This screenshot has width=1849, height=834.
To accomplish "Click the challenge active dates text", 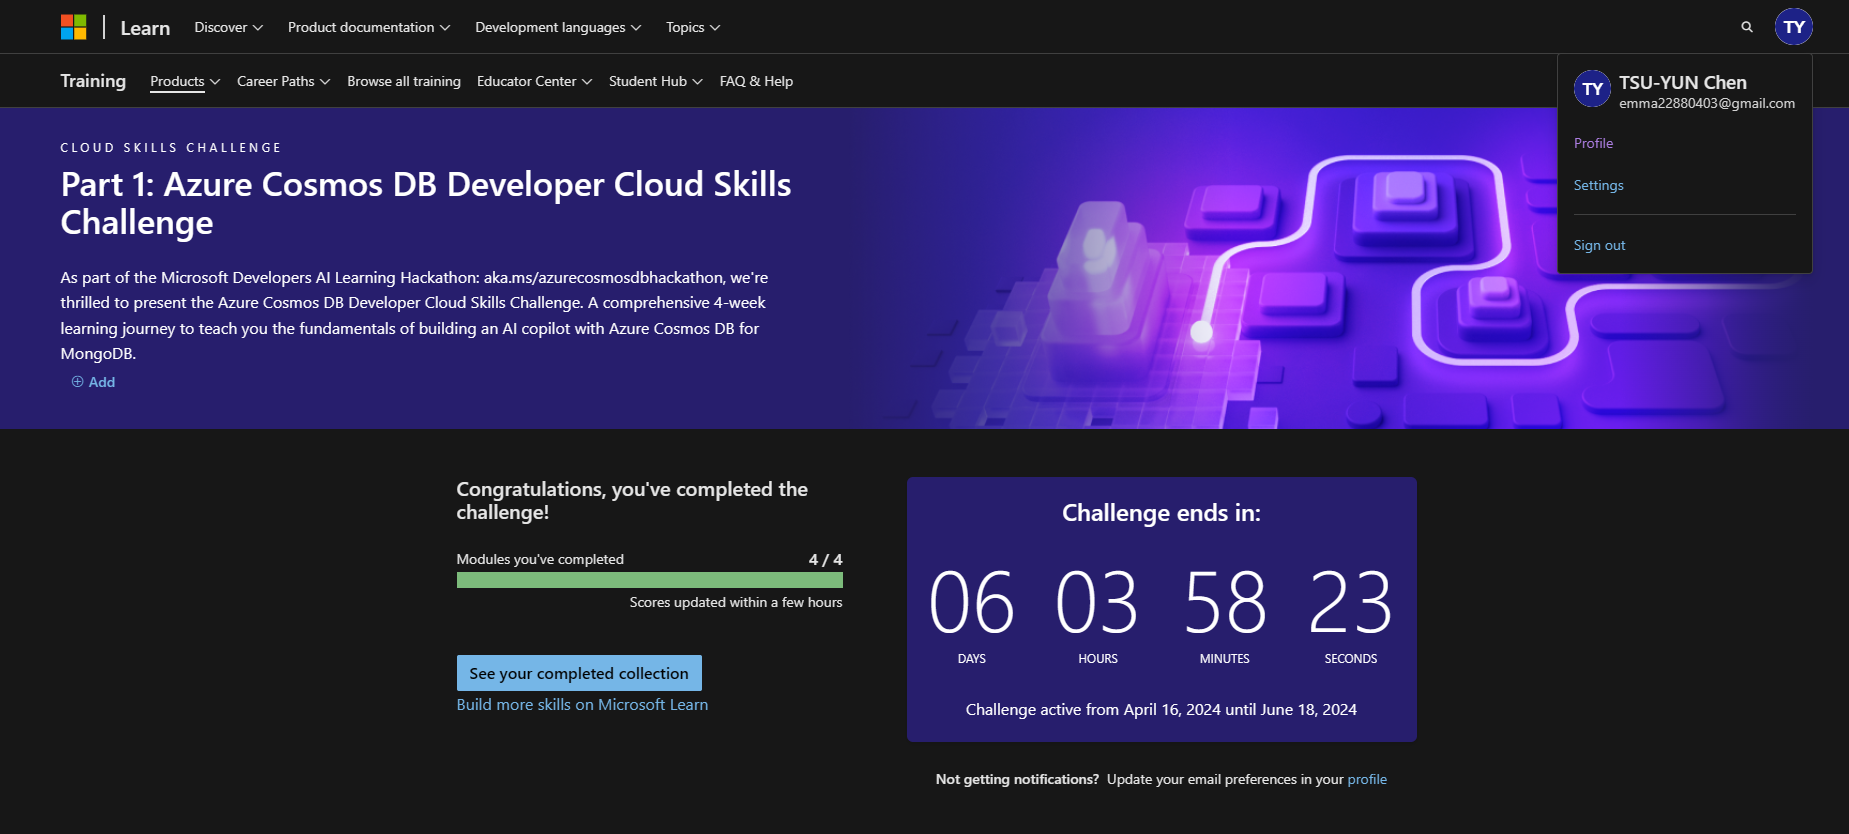I will [1161, 709].
